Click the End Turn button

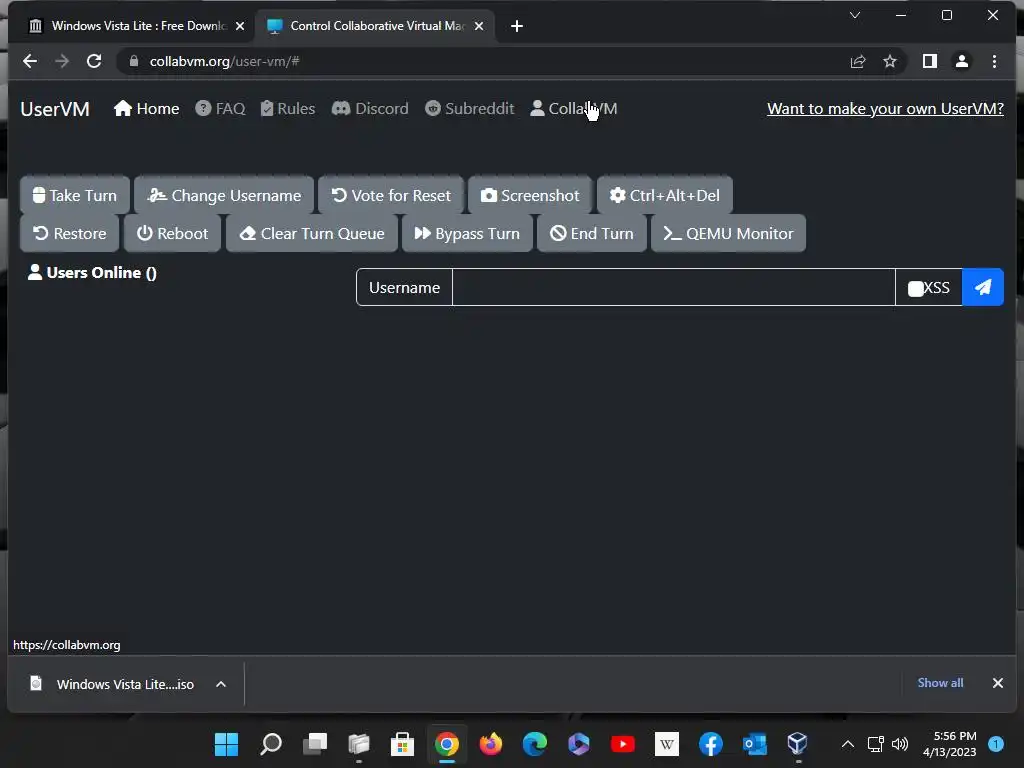coord(592,233)
